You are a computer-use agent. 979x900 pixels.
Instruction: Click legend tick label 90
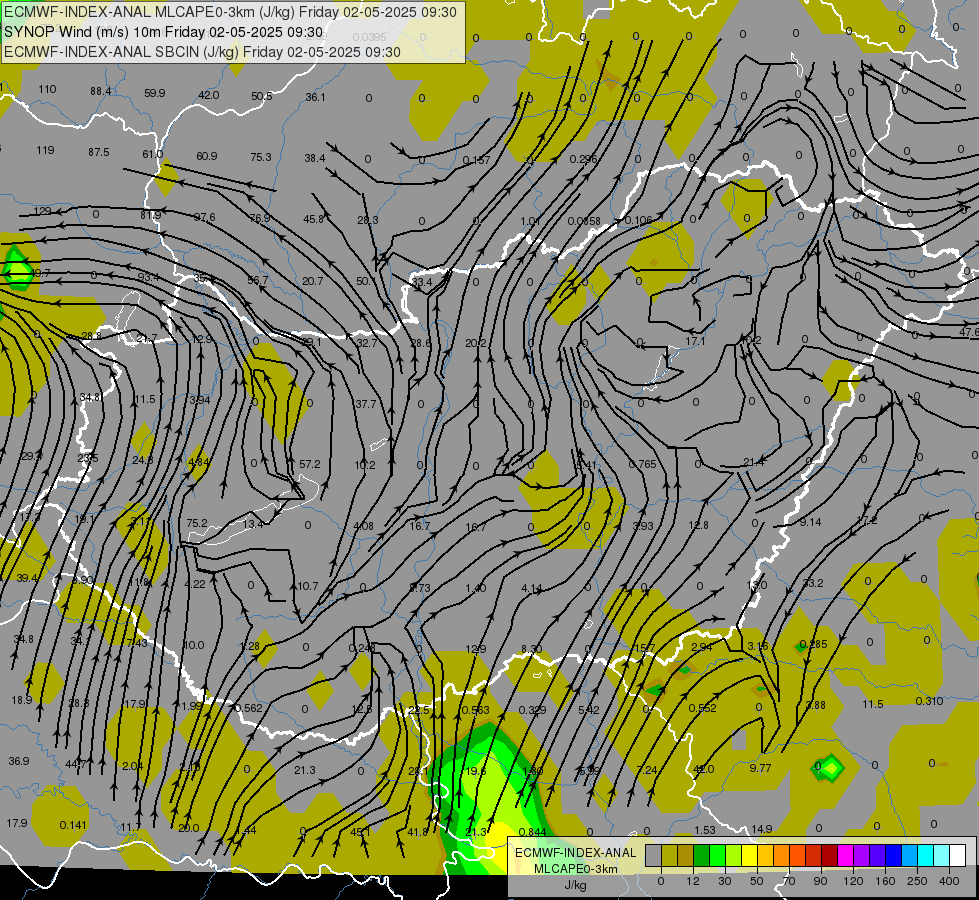click(x=820, y=881)
